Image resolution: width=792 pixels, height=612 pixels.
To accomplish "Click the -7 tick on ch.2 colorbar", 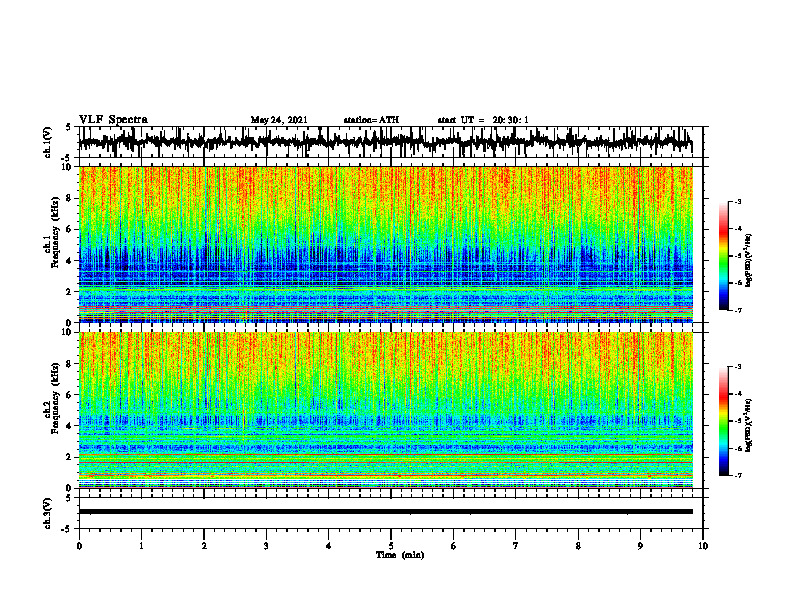I will (x=738, y=475).
